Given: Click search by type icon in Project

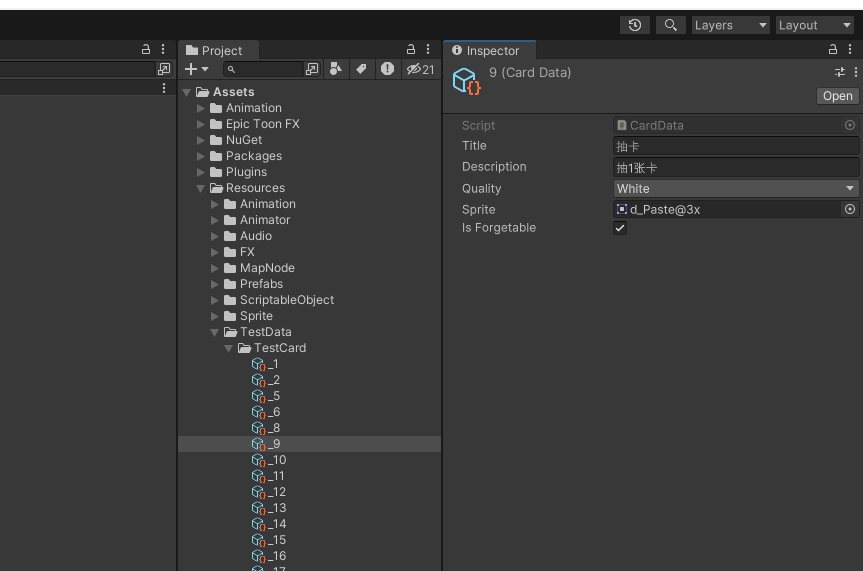Looking at the screenshot, I should pyautogui.click(x=336, y=69).
